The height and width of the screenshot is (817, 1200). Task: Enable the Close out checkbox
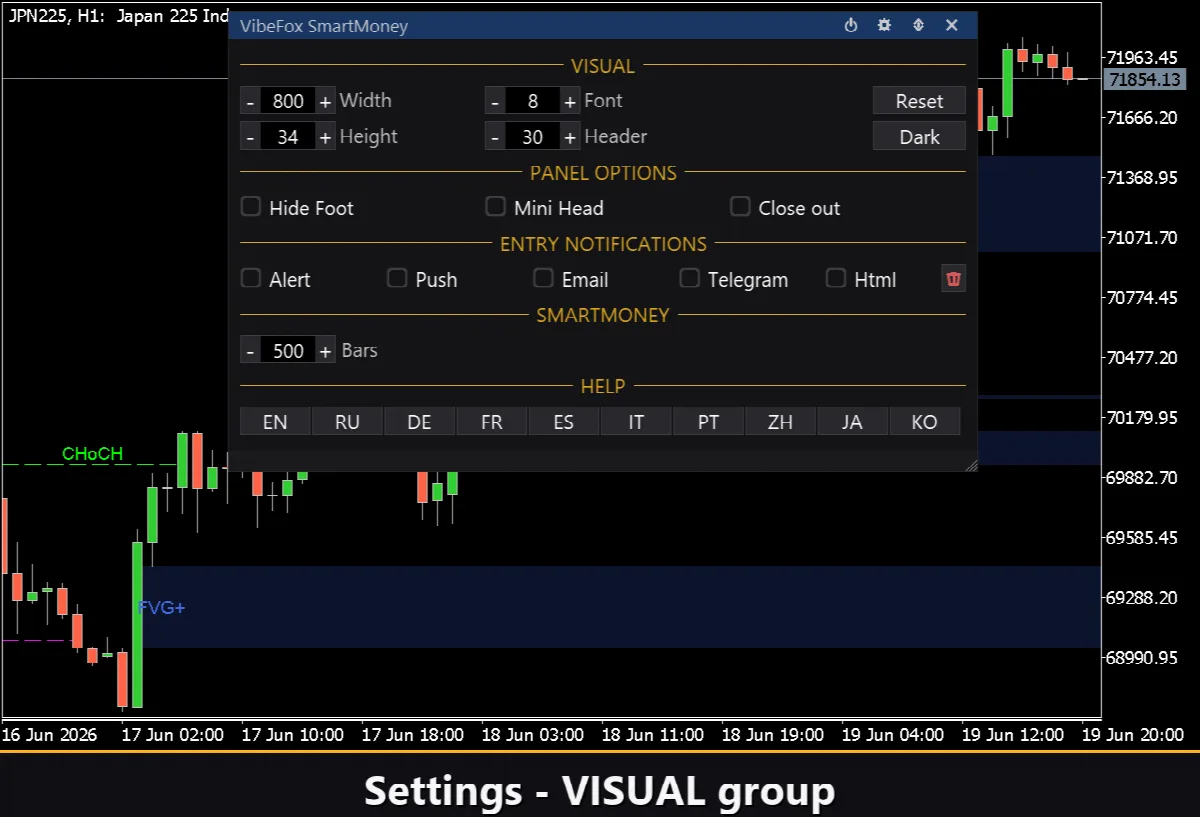point(740,207)
